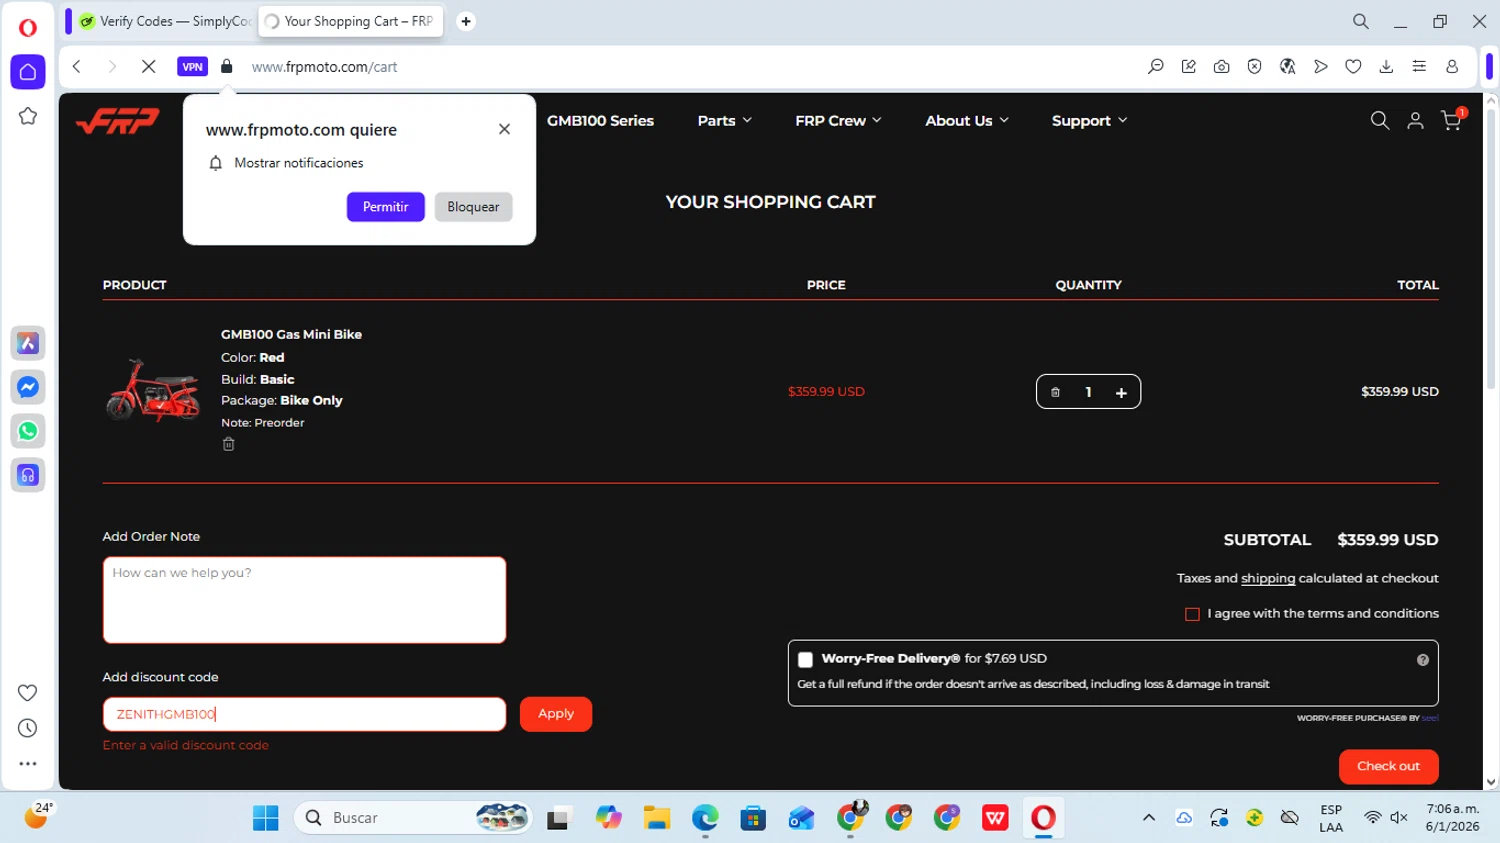1500x843 pixels.
Task: Open Microsoft Edge from taskbar
Action: [705, 818]
